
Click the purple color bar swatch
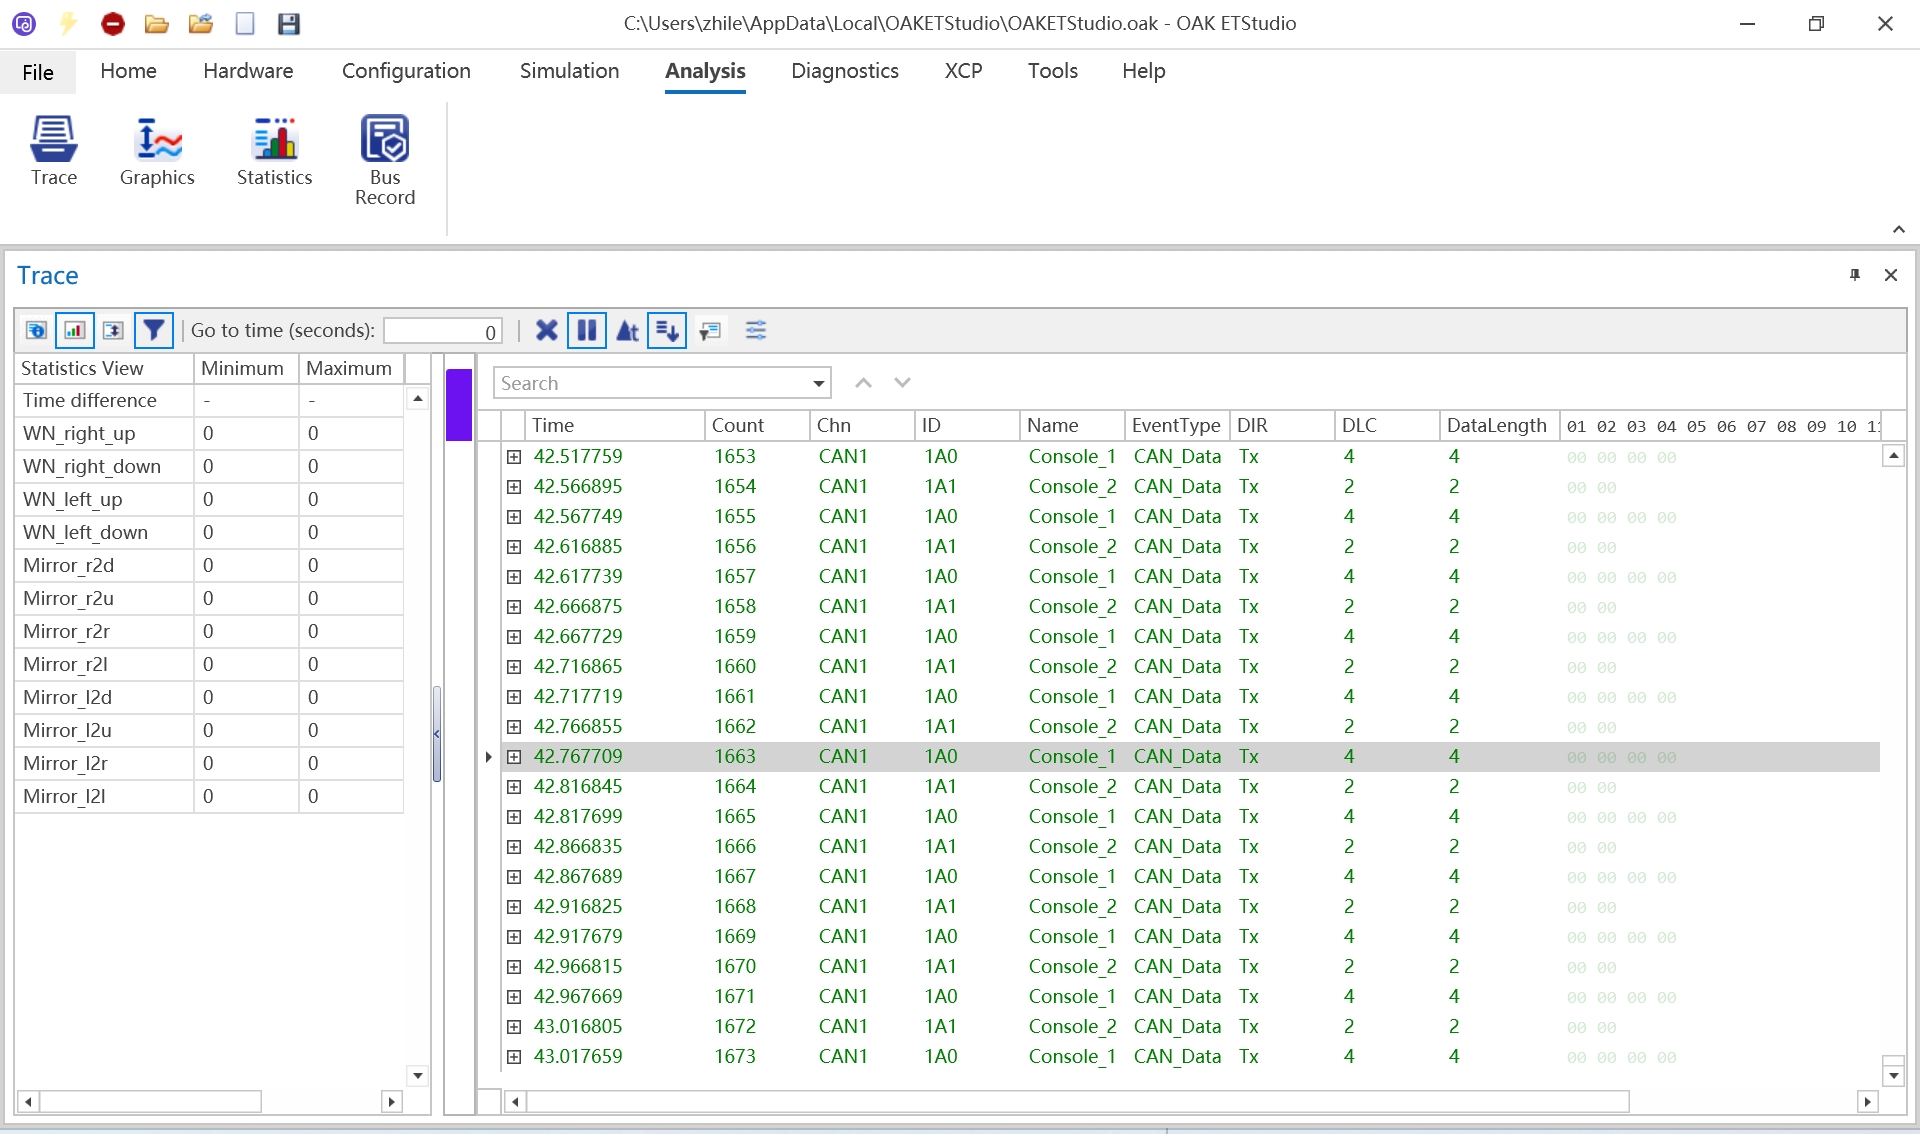coord(459,405)
